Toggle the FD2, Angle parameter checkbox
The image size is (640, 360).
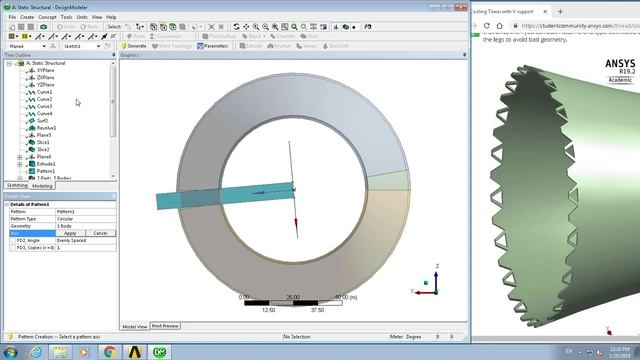(x=13, y=240)
